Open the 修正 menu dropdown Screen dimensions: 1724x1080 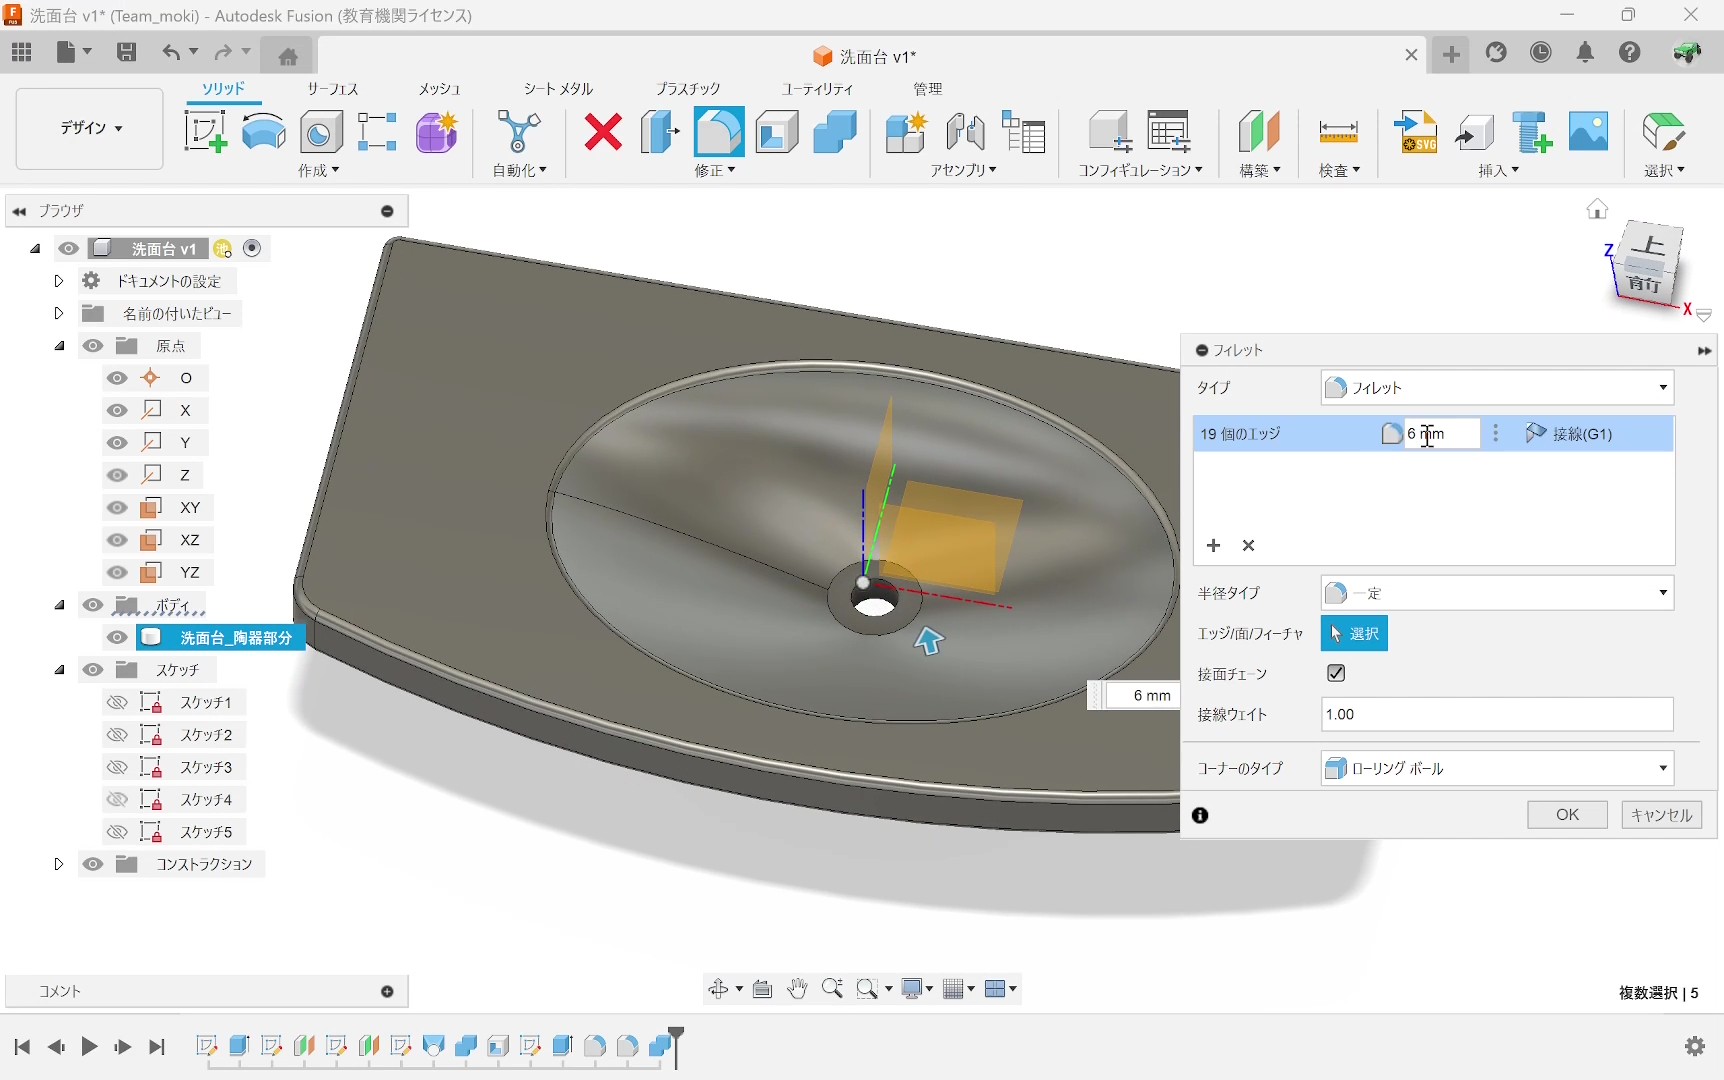(x=715, y=171)
